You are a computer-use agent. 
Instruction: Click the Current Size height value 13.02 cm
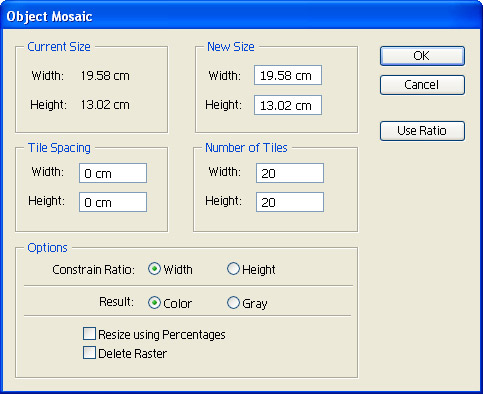tap(105, 105)
